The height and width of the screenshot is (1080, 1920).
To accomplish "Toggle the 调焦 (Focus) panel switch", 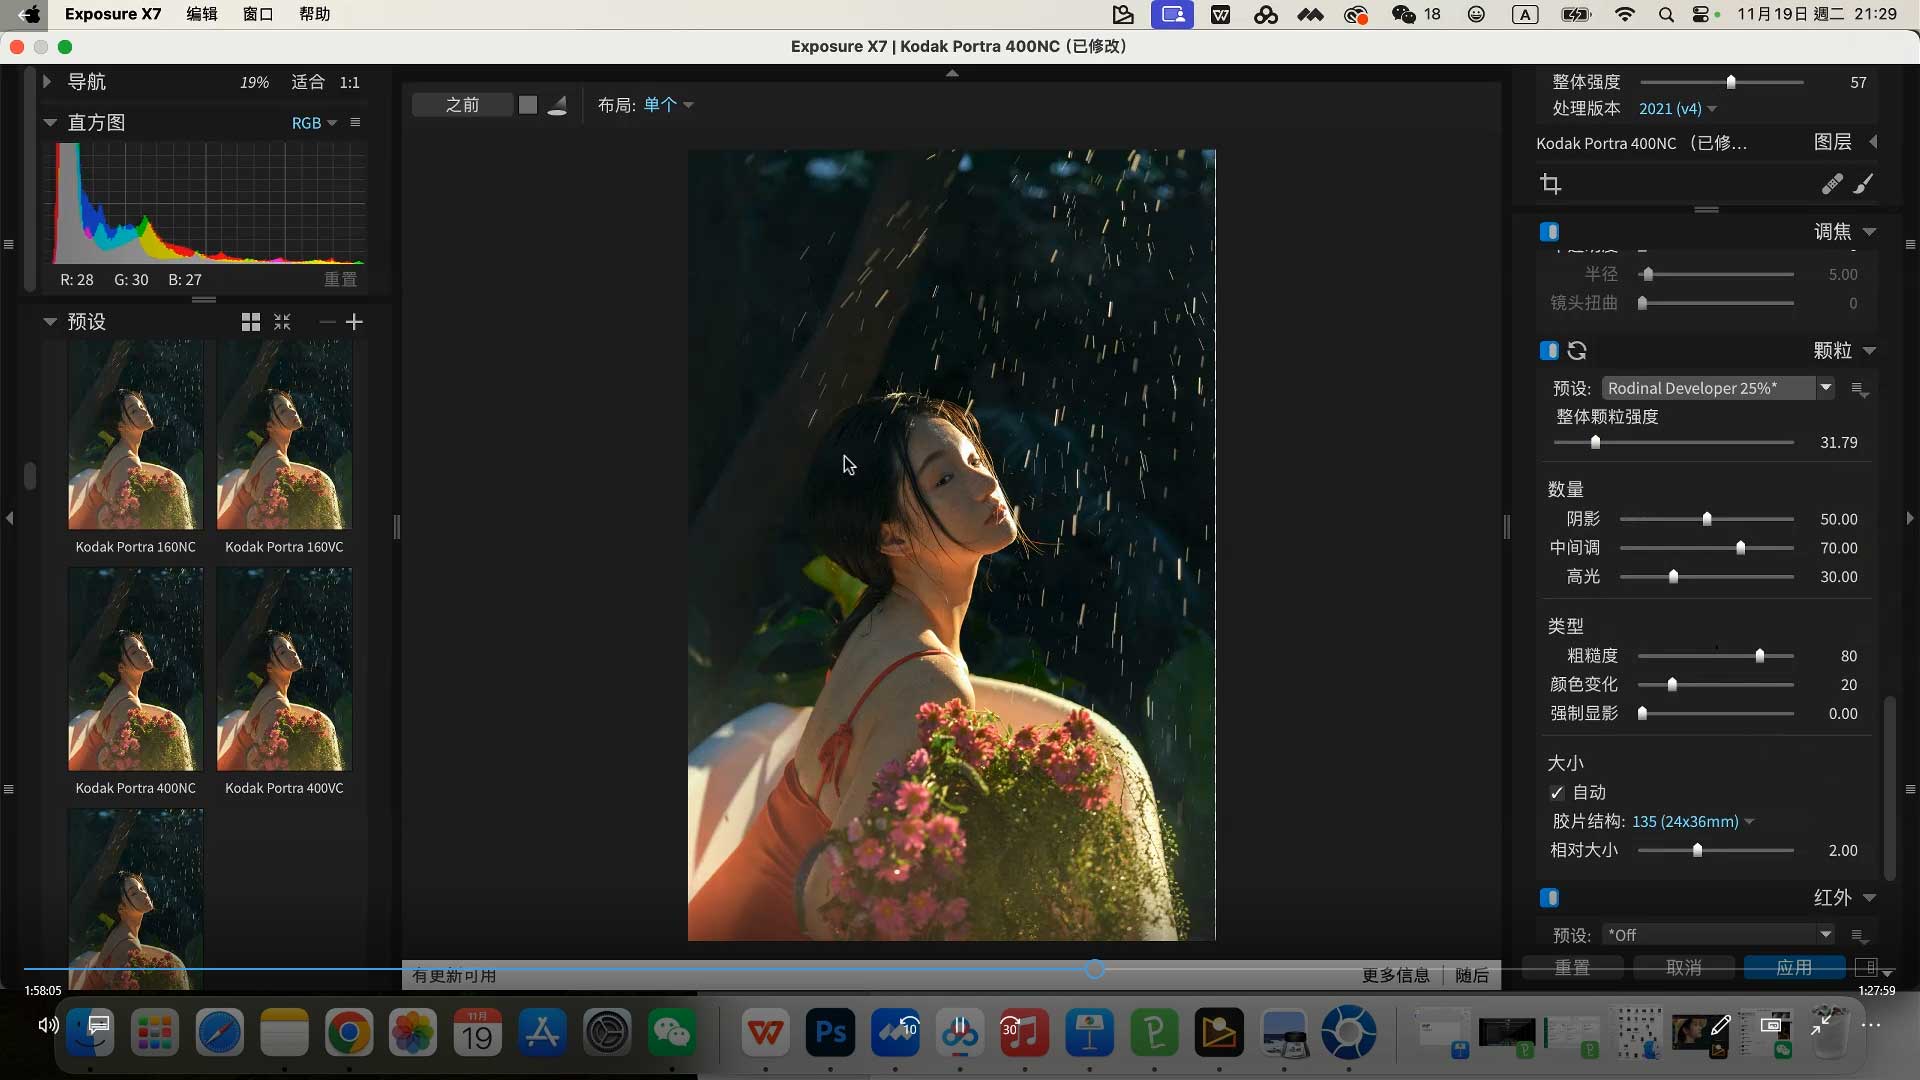I will click(x=1549, y=232).
